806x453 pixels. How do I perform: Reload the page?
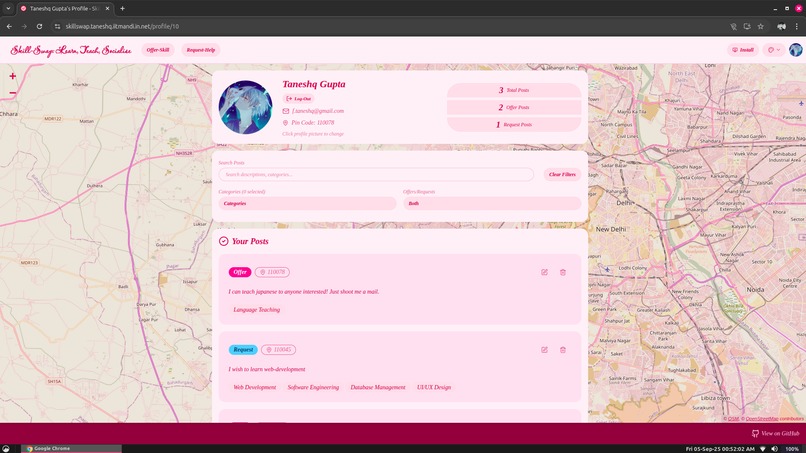point(39,26)
